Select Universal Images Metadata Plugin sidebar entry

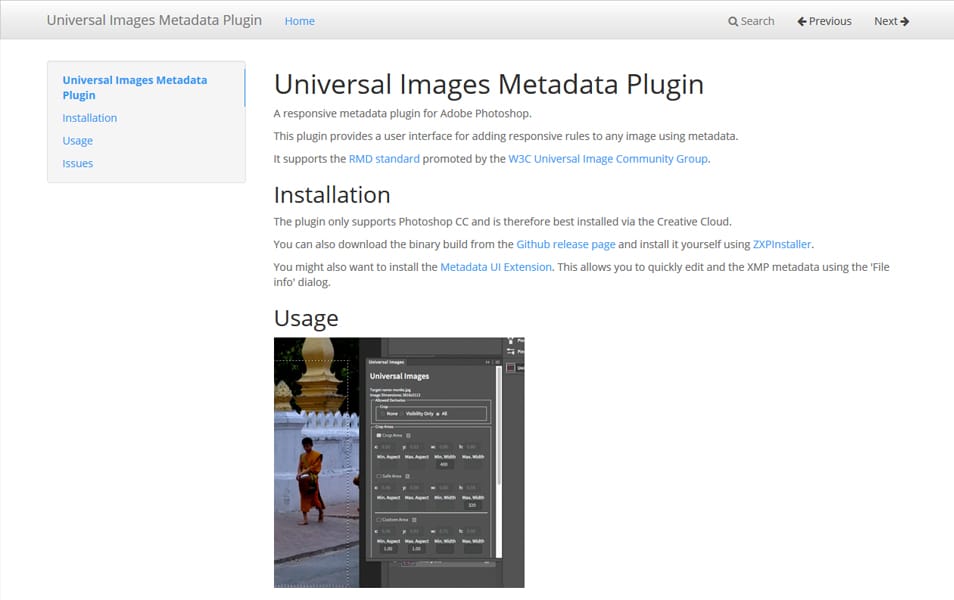(134, 88)
